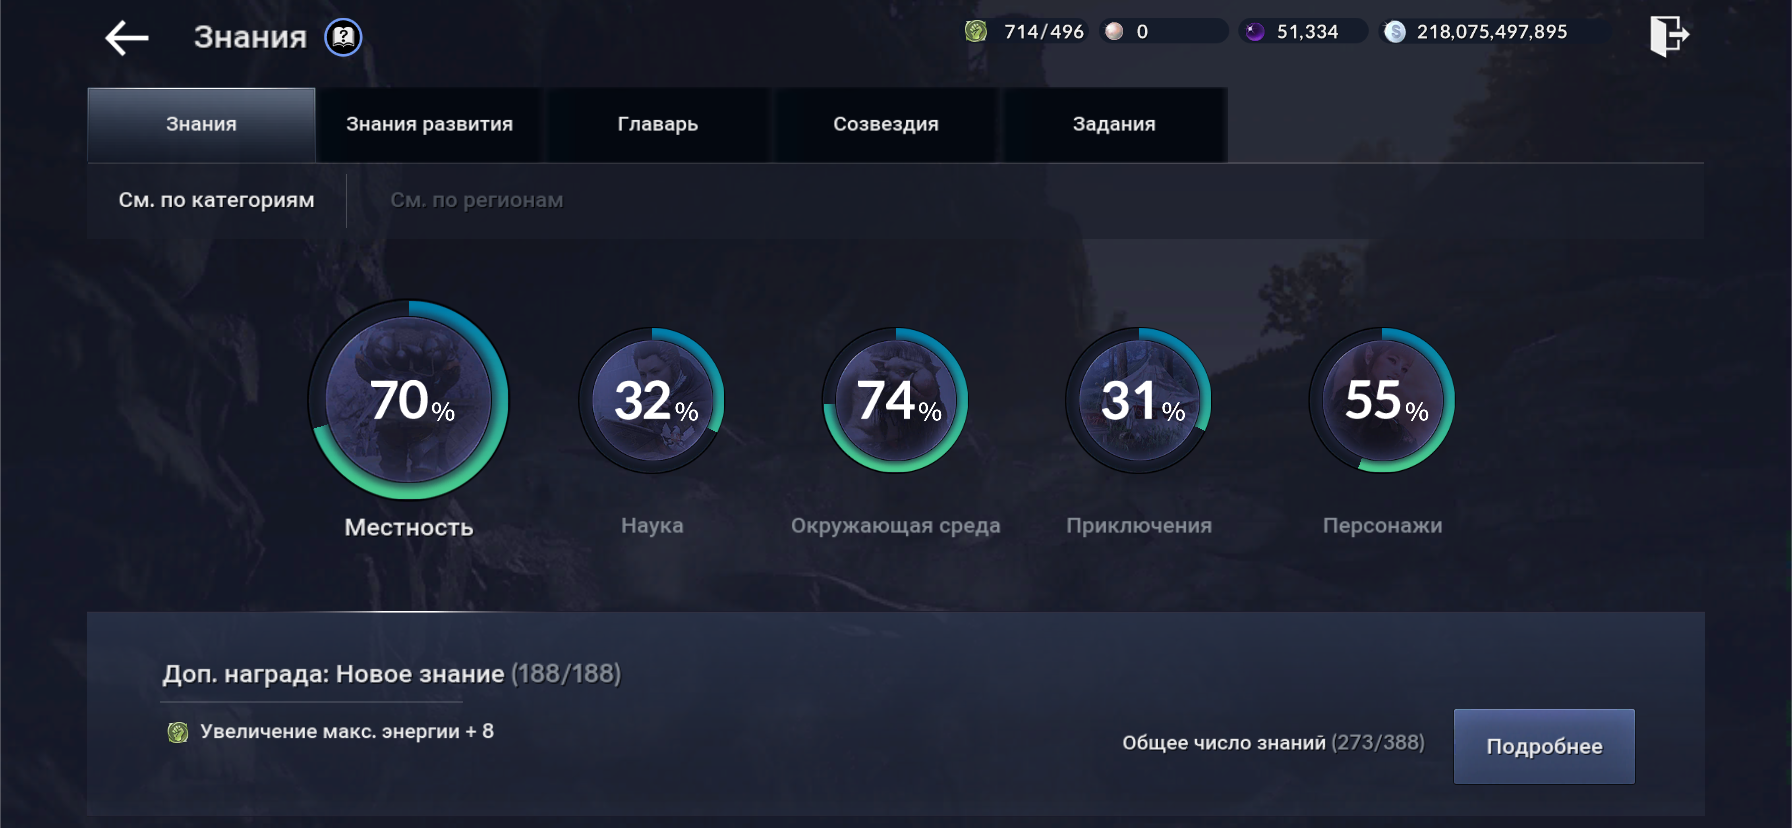Image resolution: width=1792 pixels, height=828 pixels.
Task: Click the back arrow icon
Action: point(127,38)
